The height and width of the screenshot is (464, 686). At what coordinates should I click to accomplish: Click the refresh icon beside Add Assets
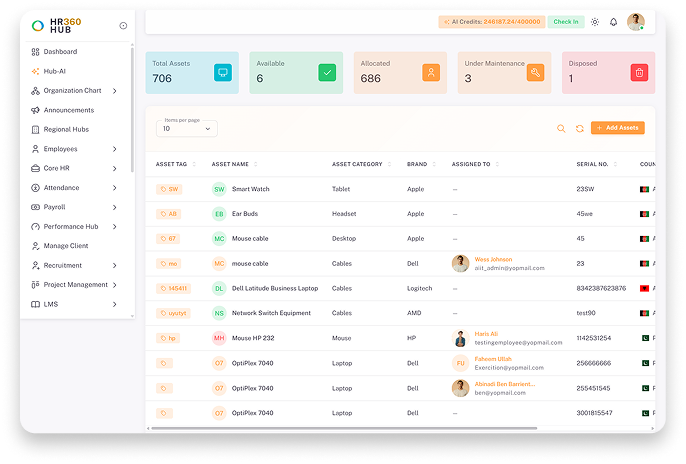tap(580, 129)
